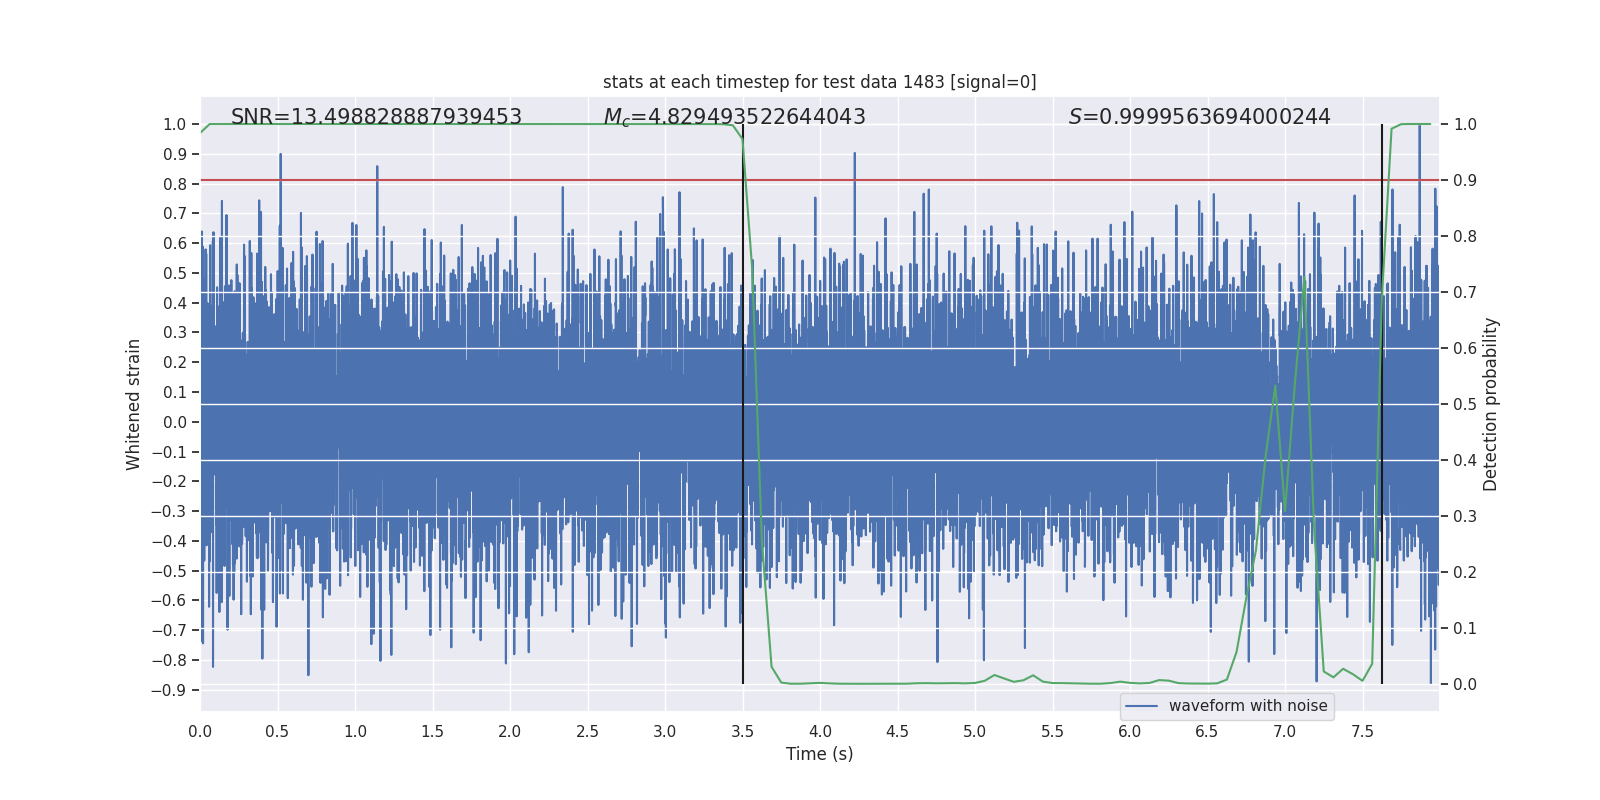Click the black vertical marker at 3.5 seconds
The image size is (1600, 800).
(743, 400)
